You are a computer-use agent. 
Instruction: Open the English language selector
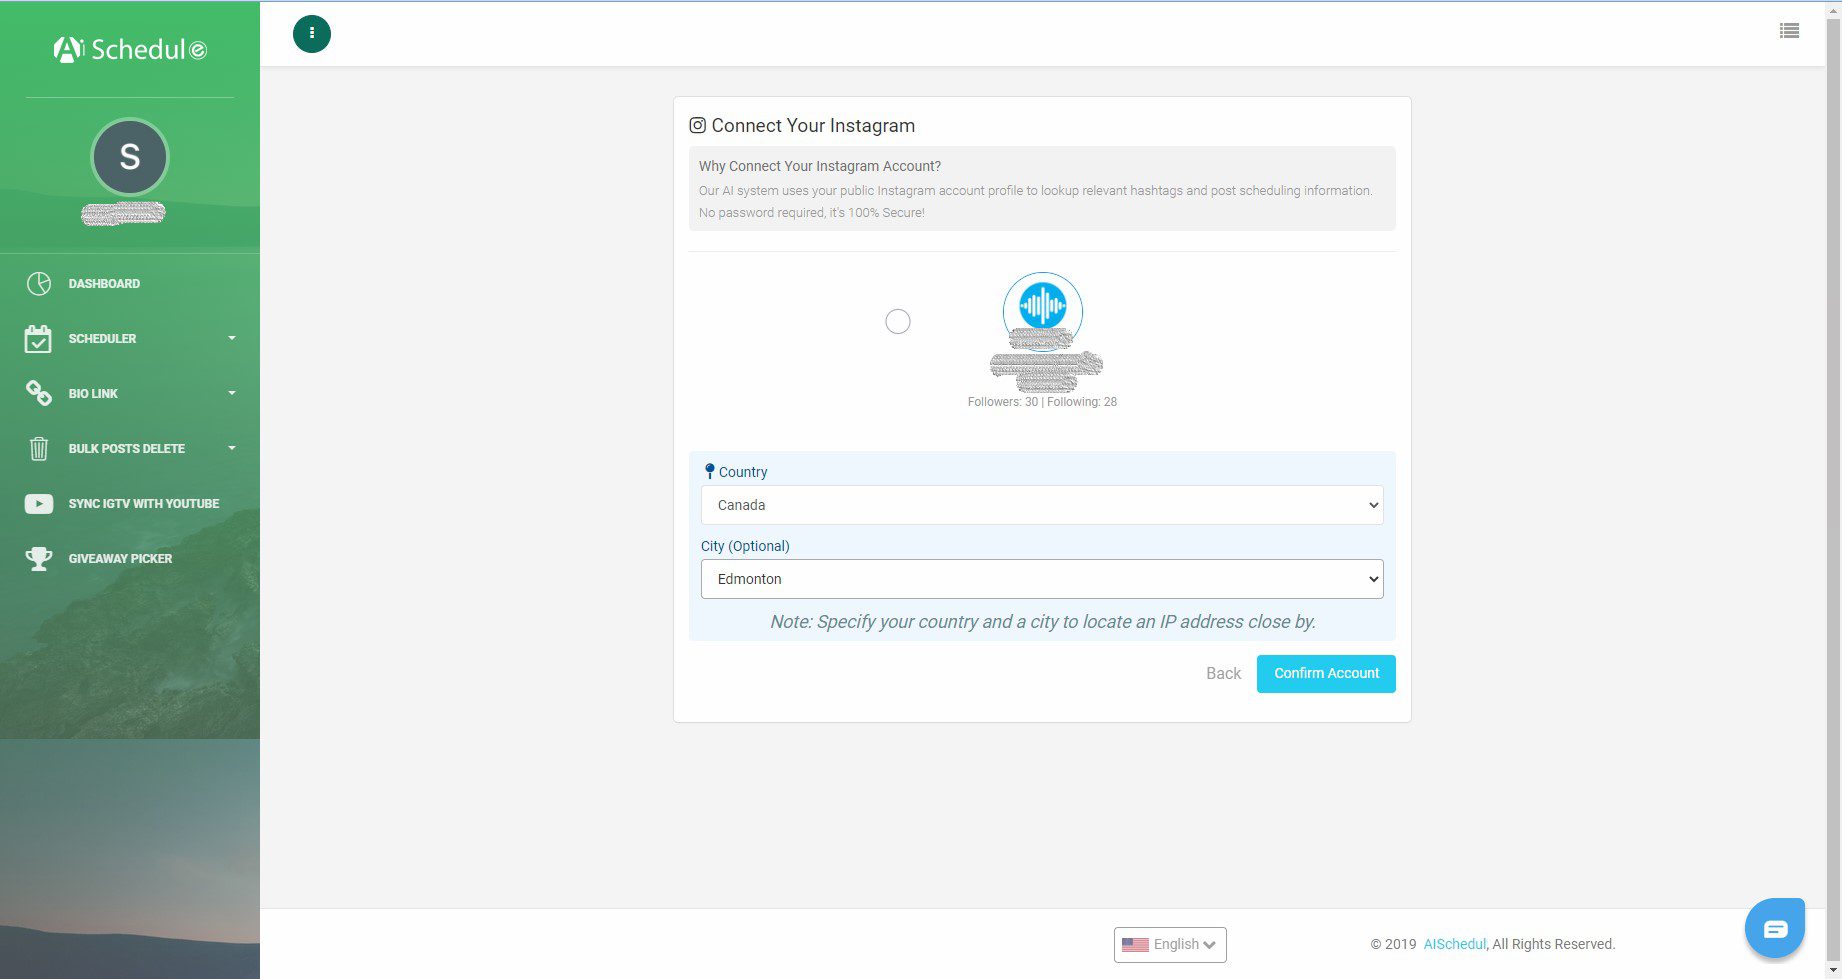click(1170, 944)
